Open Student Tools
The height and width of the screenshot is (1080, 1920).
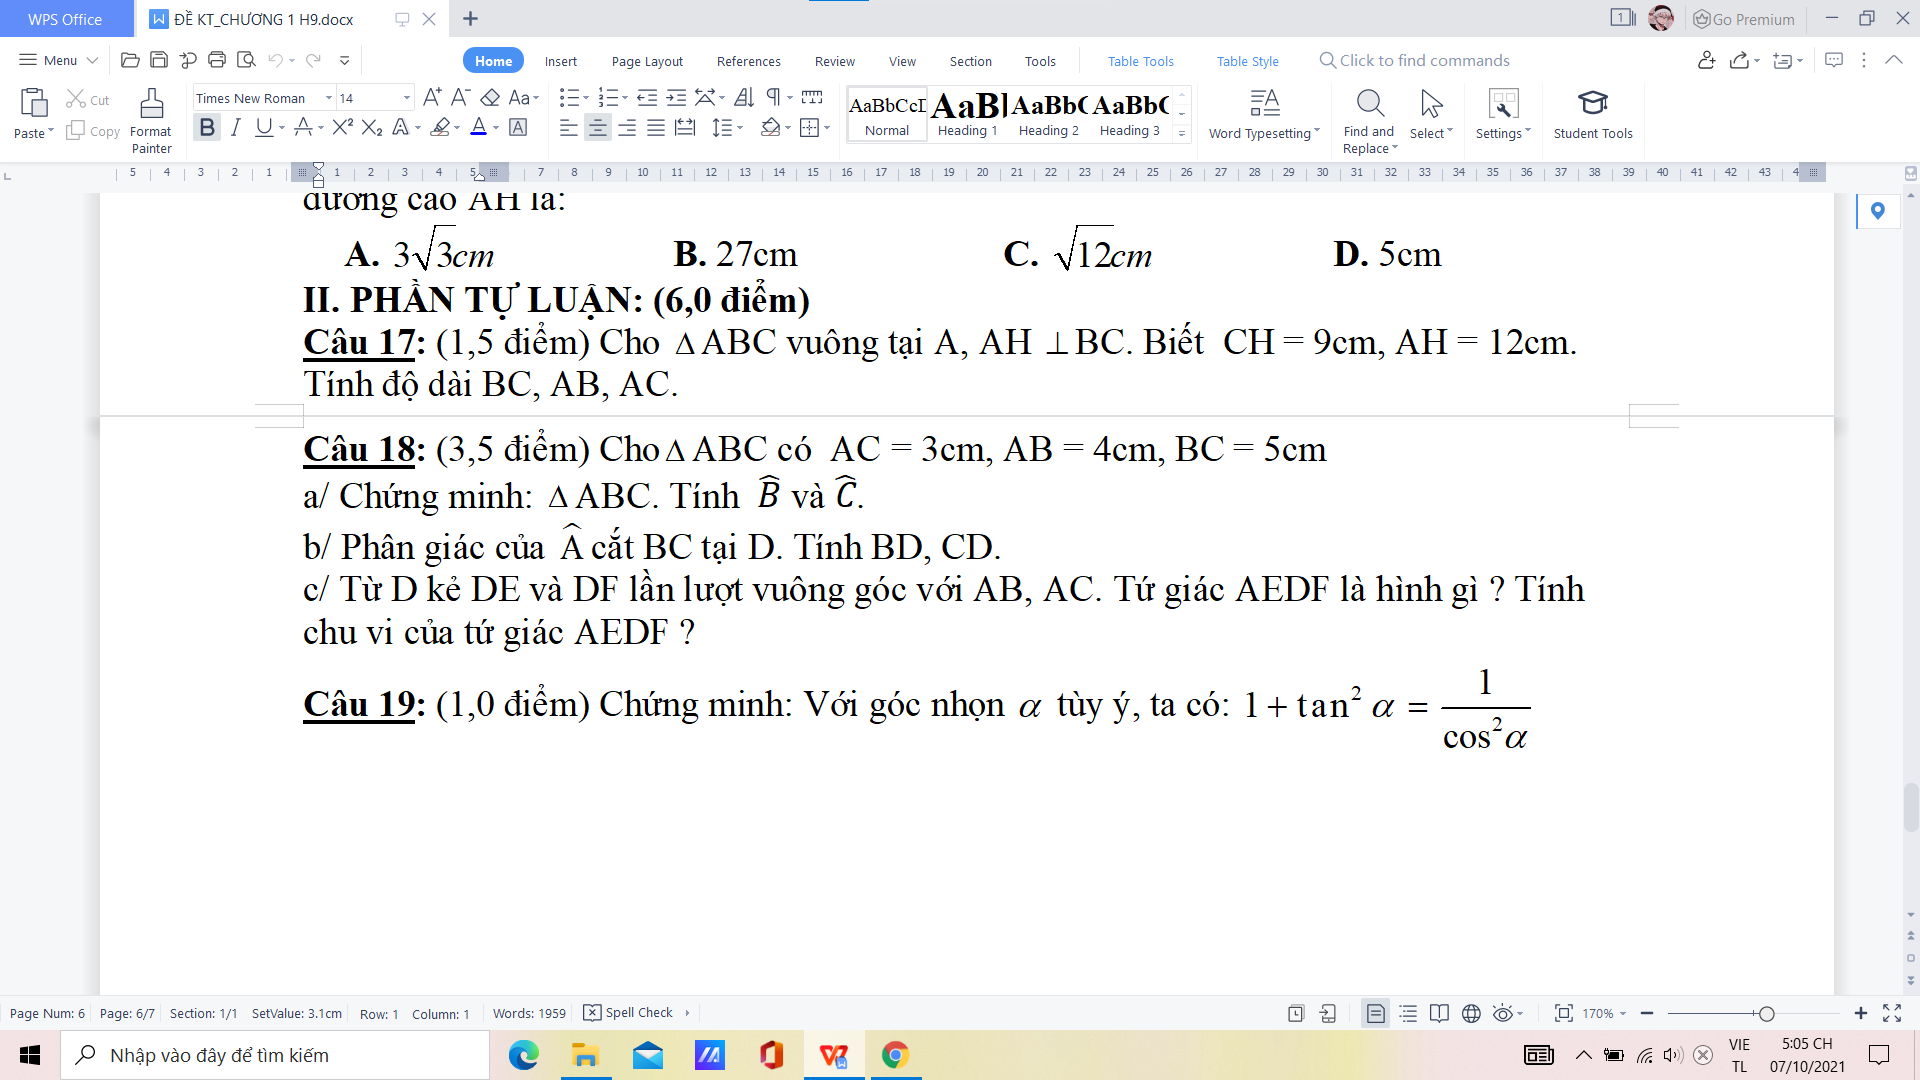[x=1592, y=113]
